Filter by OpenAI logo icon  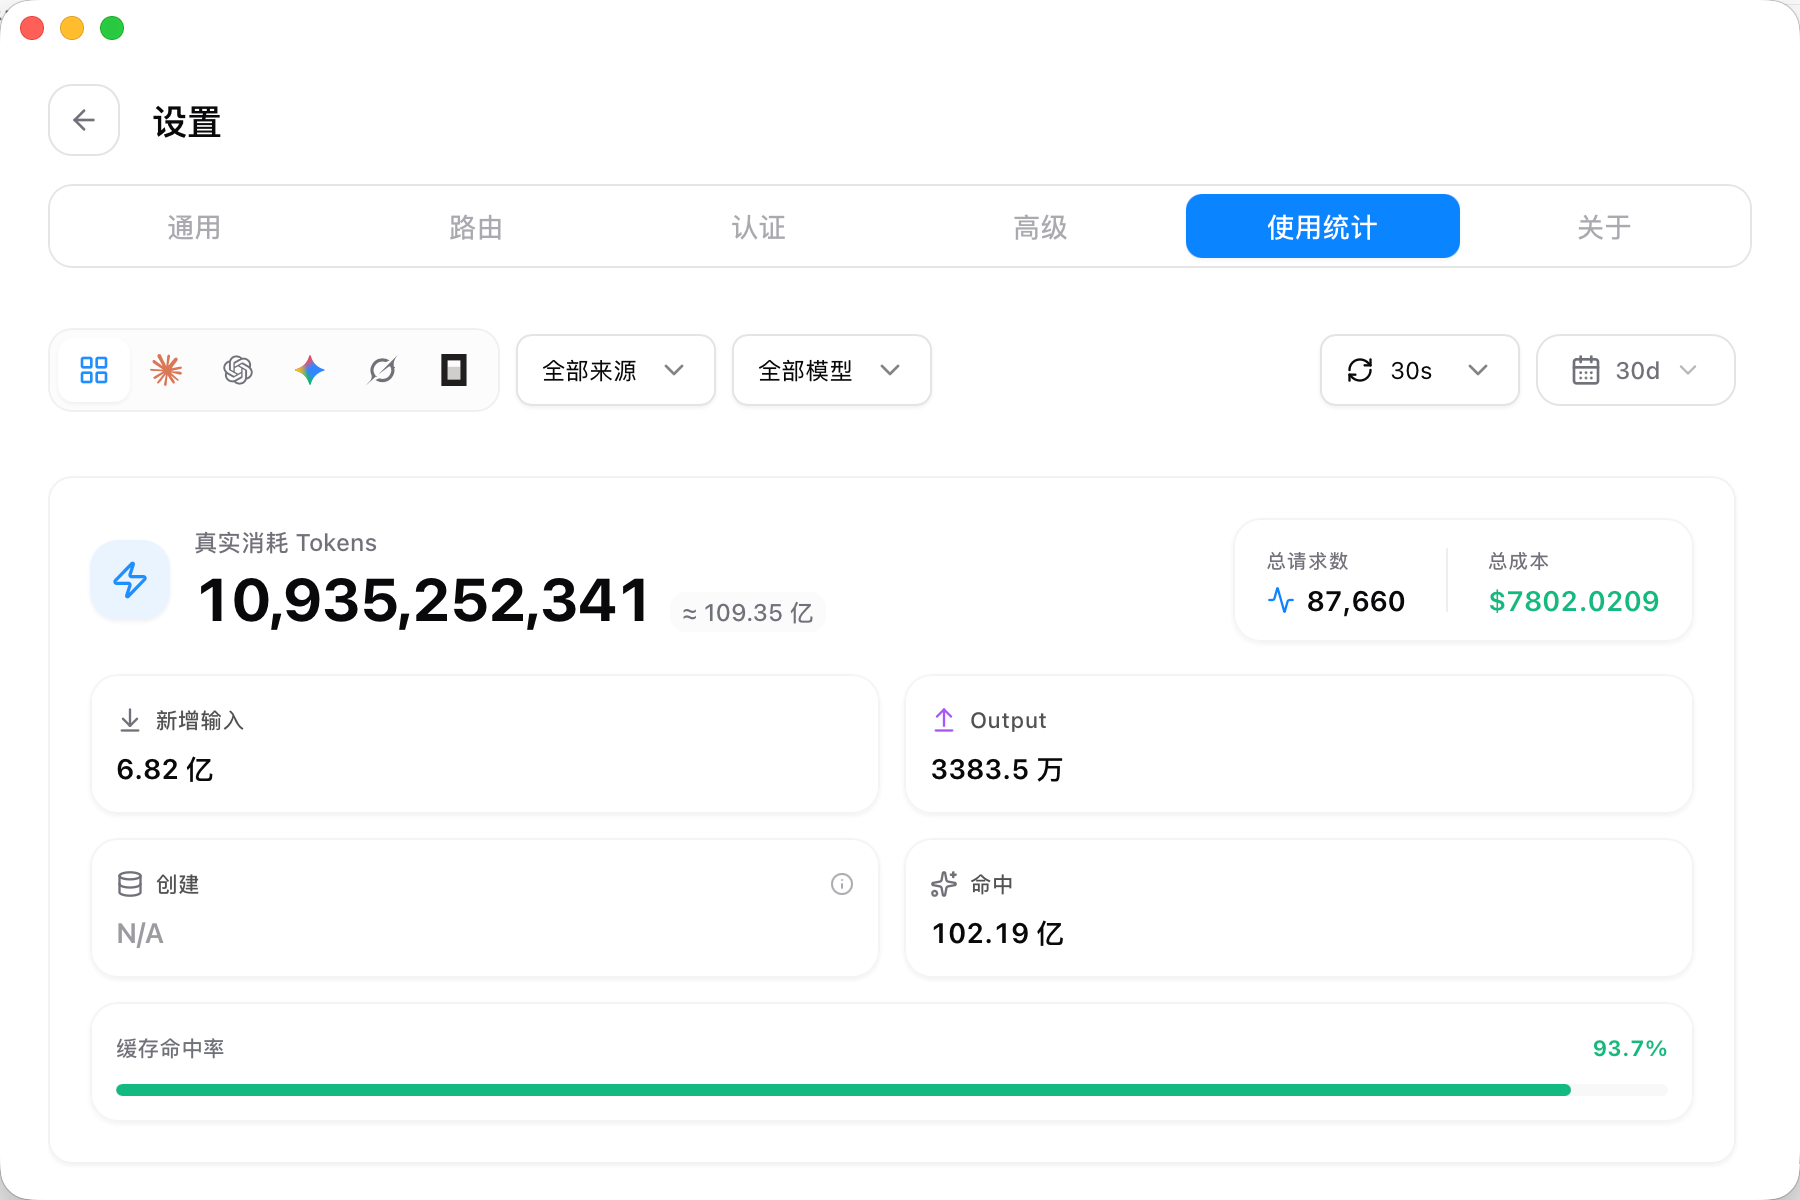[238, 370]
